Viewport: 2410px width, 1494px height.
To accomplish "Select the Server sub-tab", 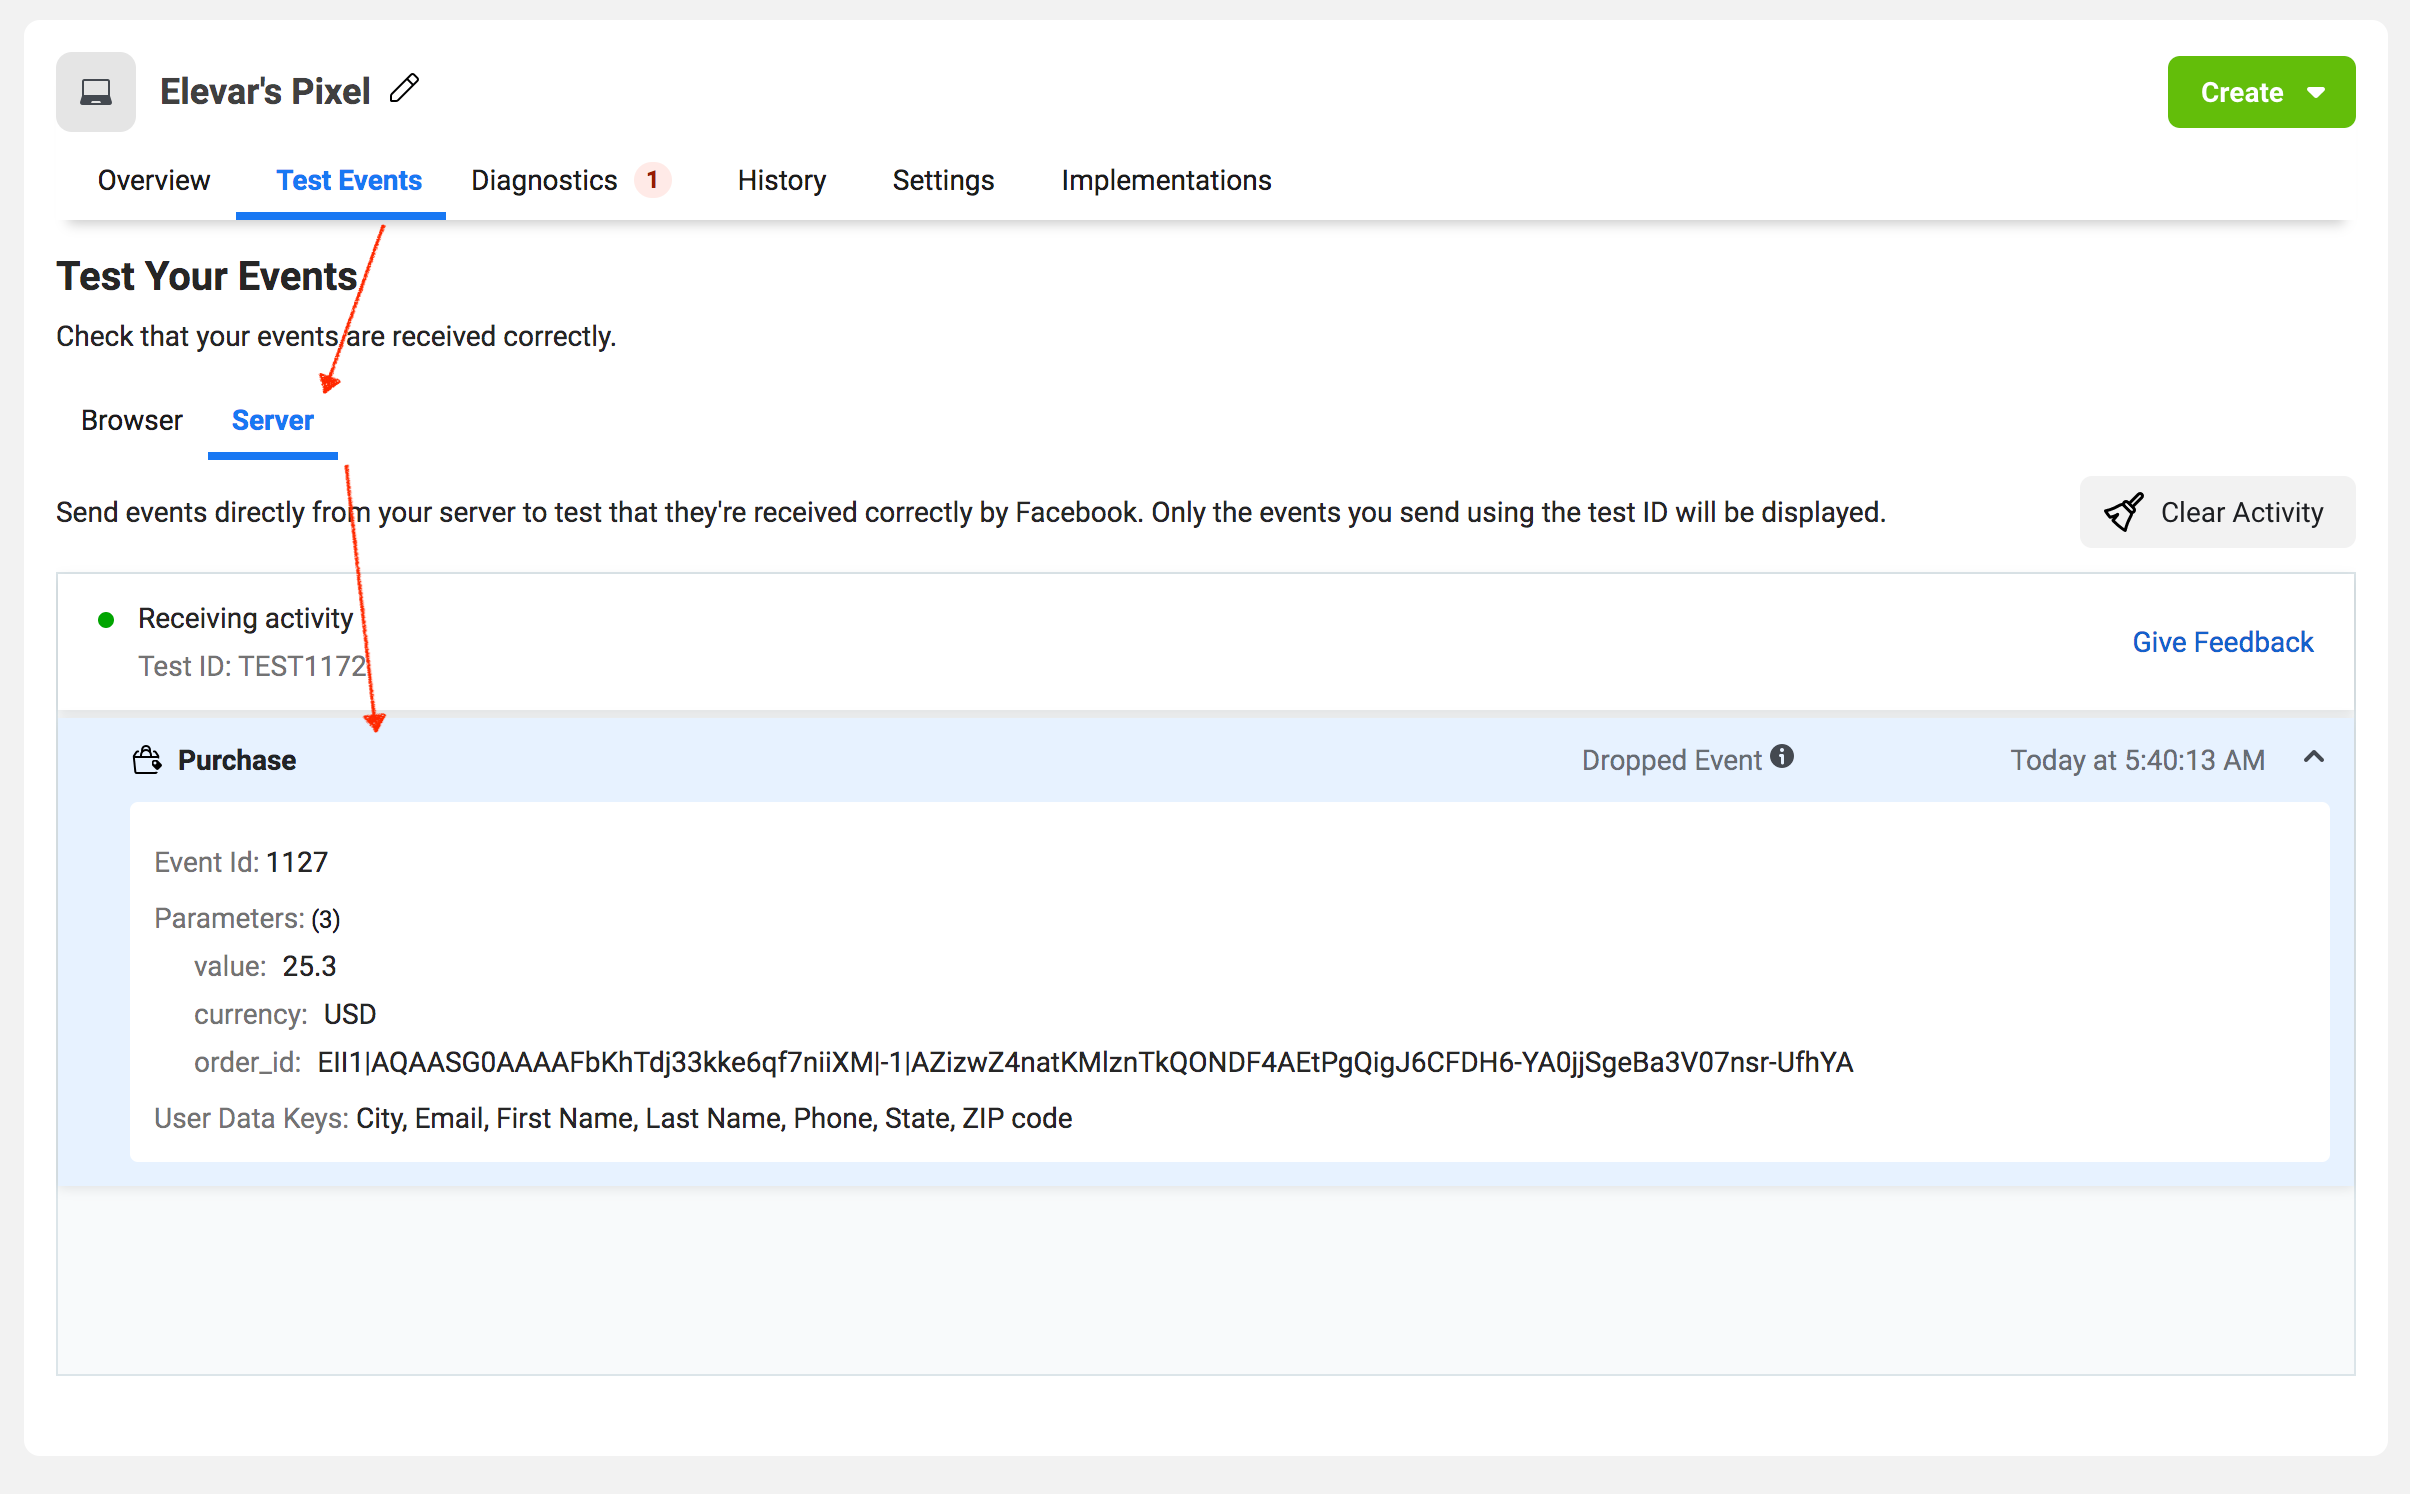I will (272, 420).
